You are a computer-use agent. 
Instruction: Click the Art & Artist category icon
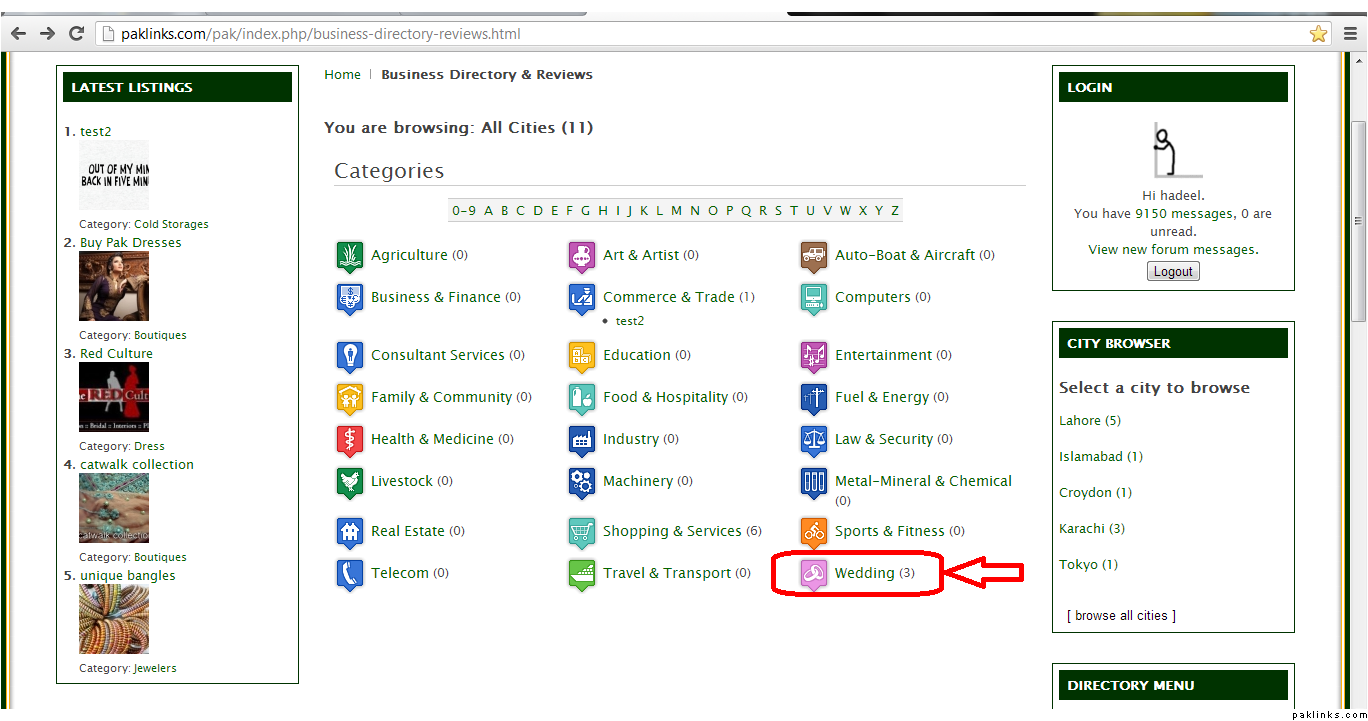coord(581,256)
